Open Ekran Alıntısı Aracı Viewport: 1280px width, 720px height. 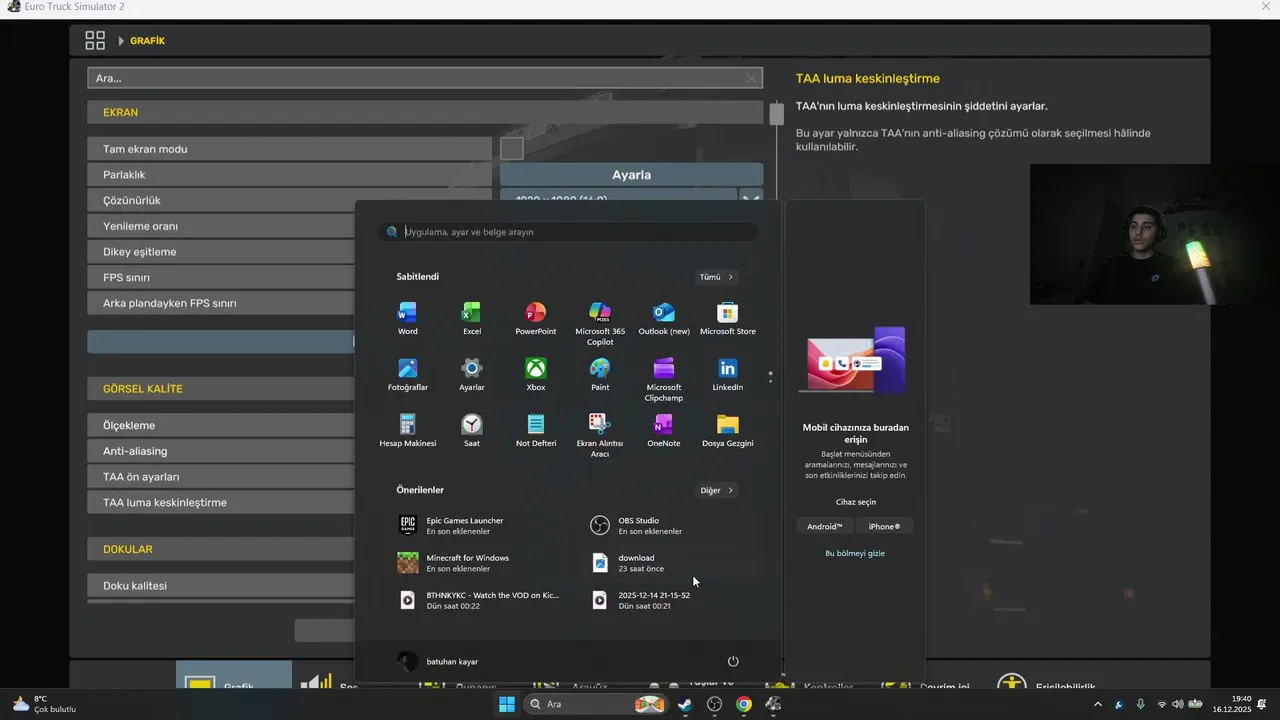[x=600, y=435]
